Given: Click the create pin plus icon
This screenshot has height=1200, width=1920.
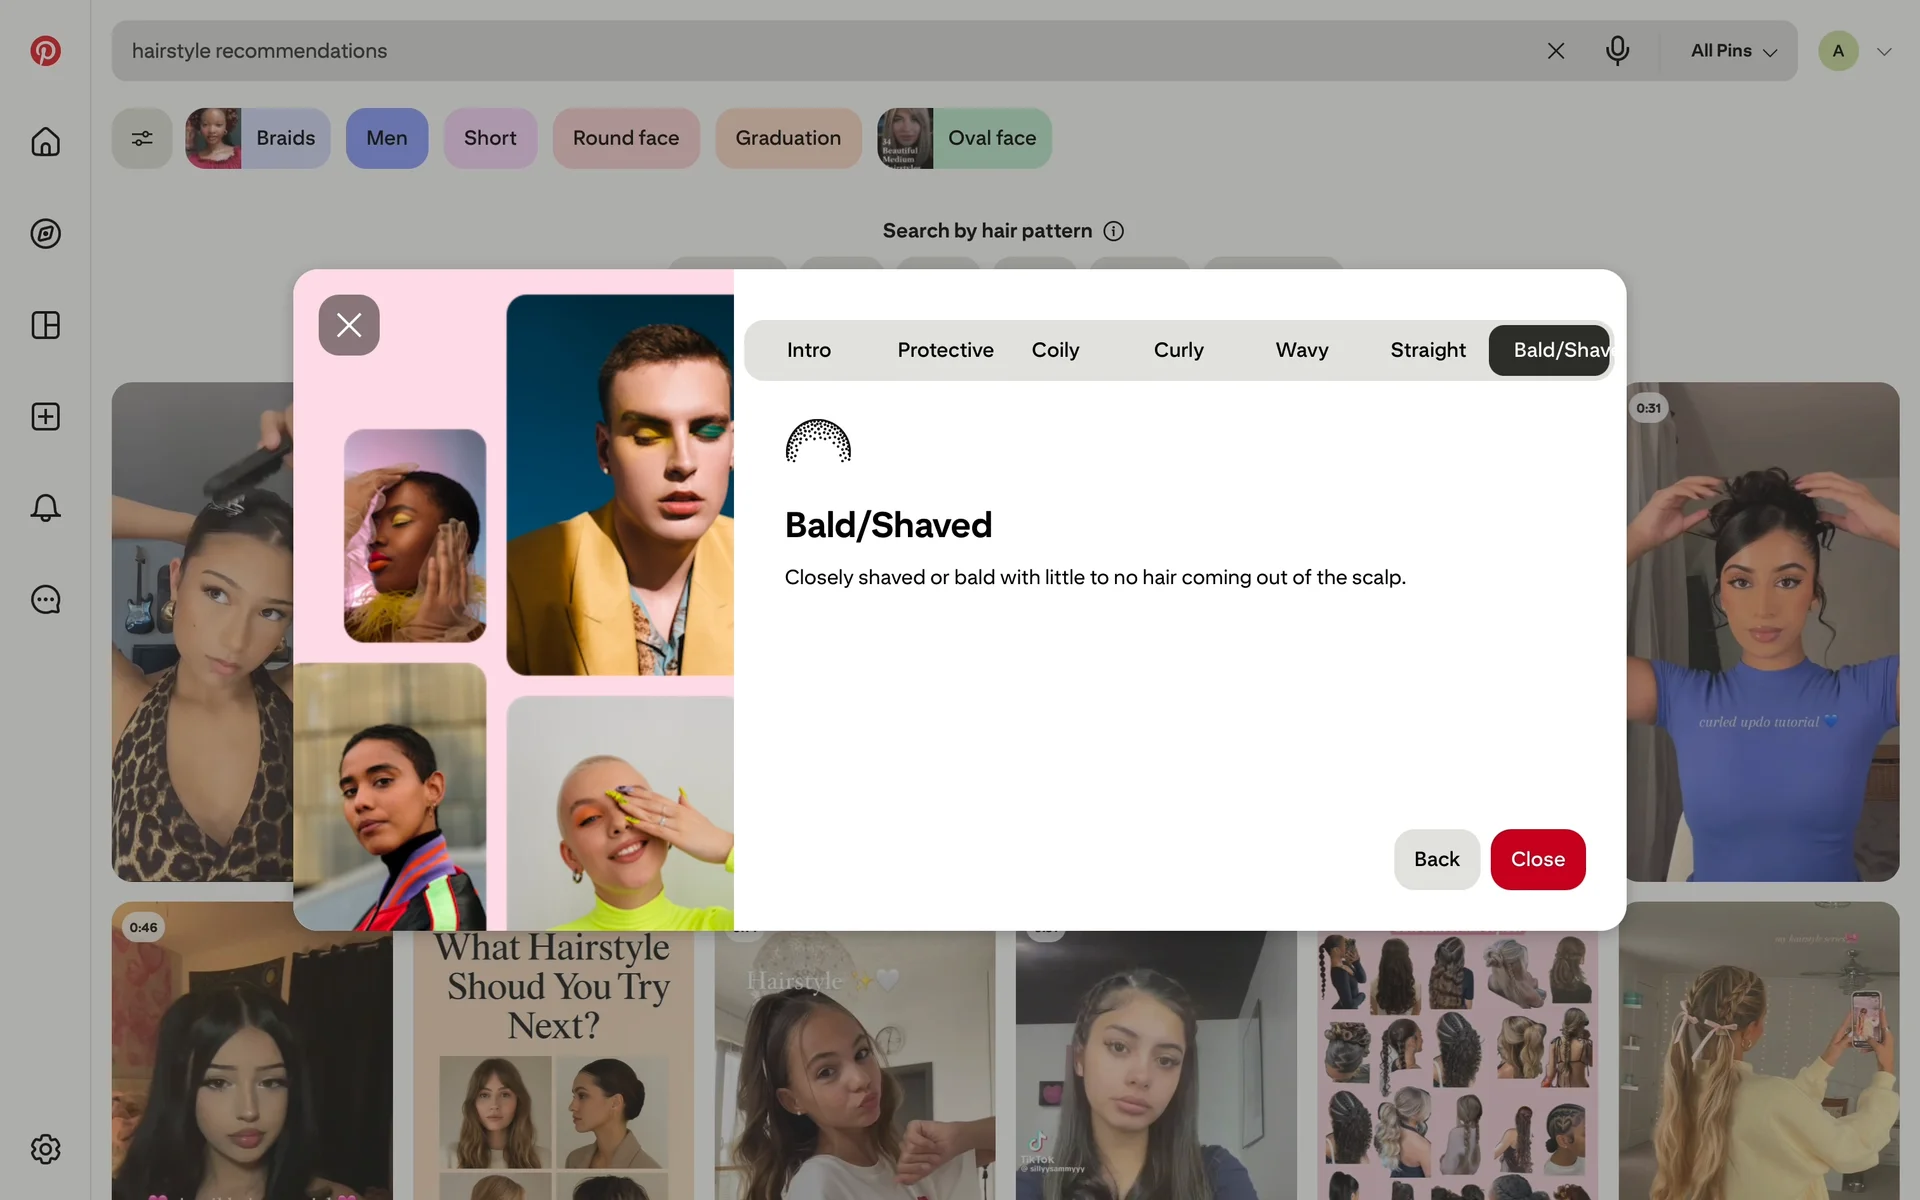Looking at the screenshot, I should [x=45, y=417].
